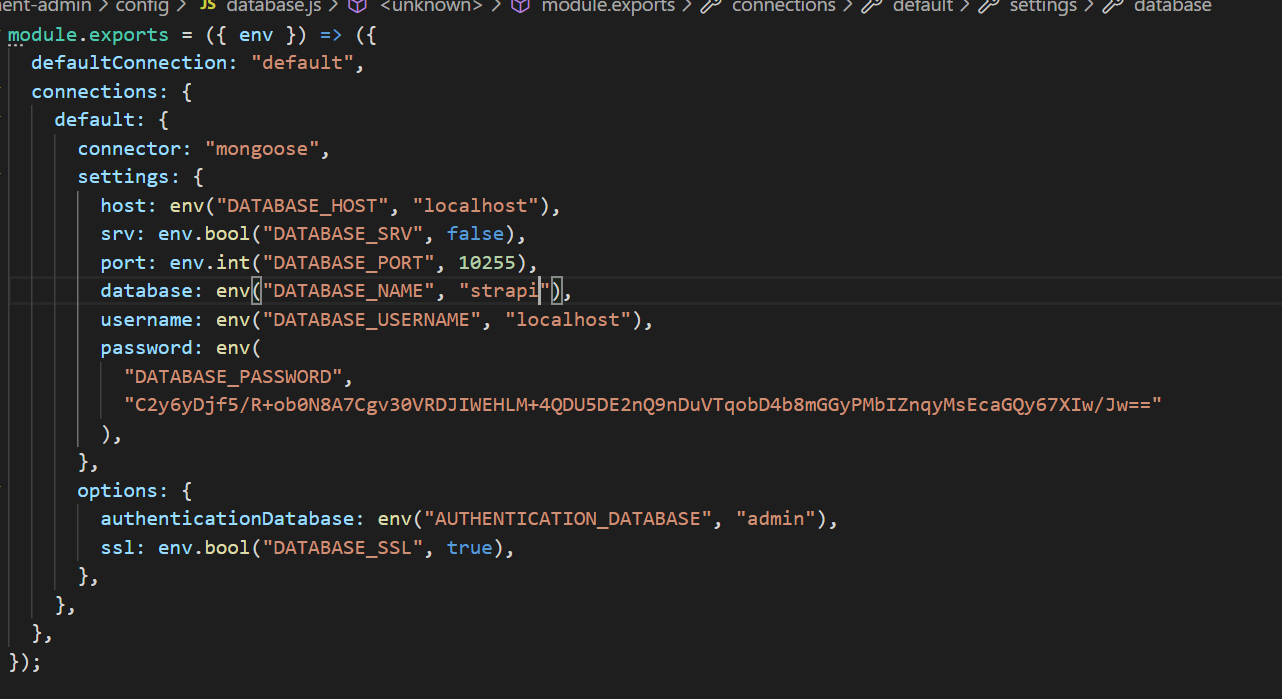1282x699 pixels.
Task: Click wrench icon before settings breadcrumb
Action: (990, 6)
